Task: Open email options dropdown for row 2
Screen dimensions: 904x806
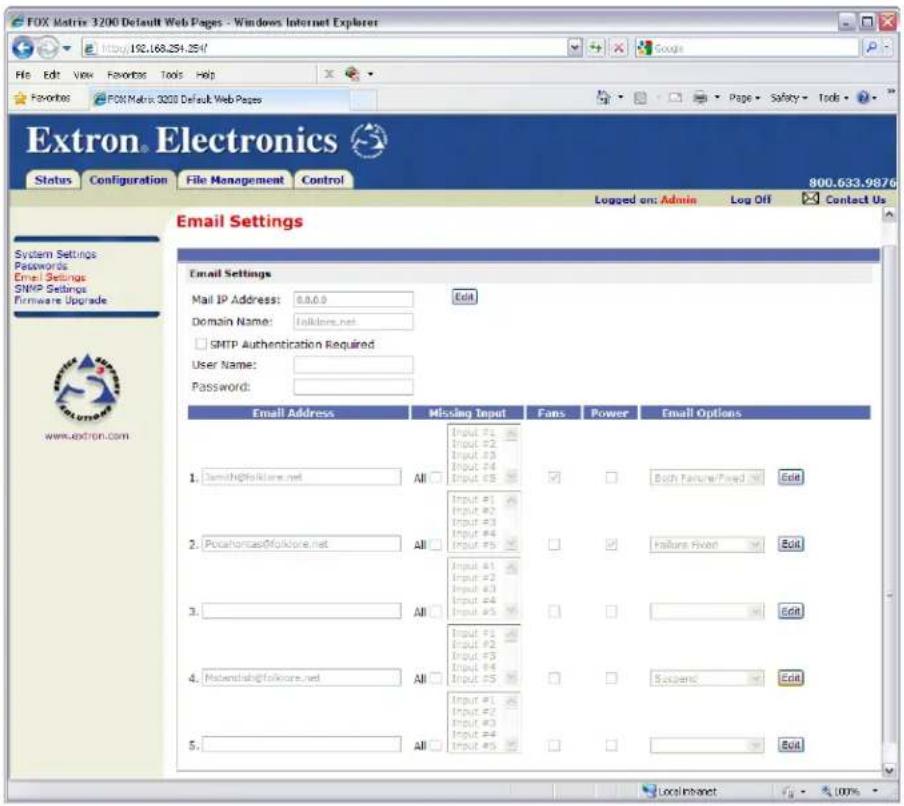Action: coord(707,544)
